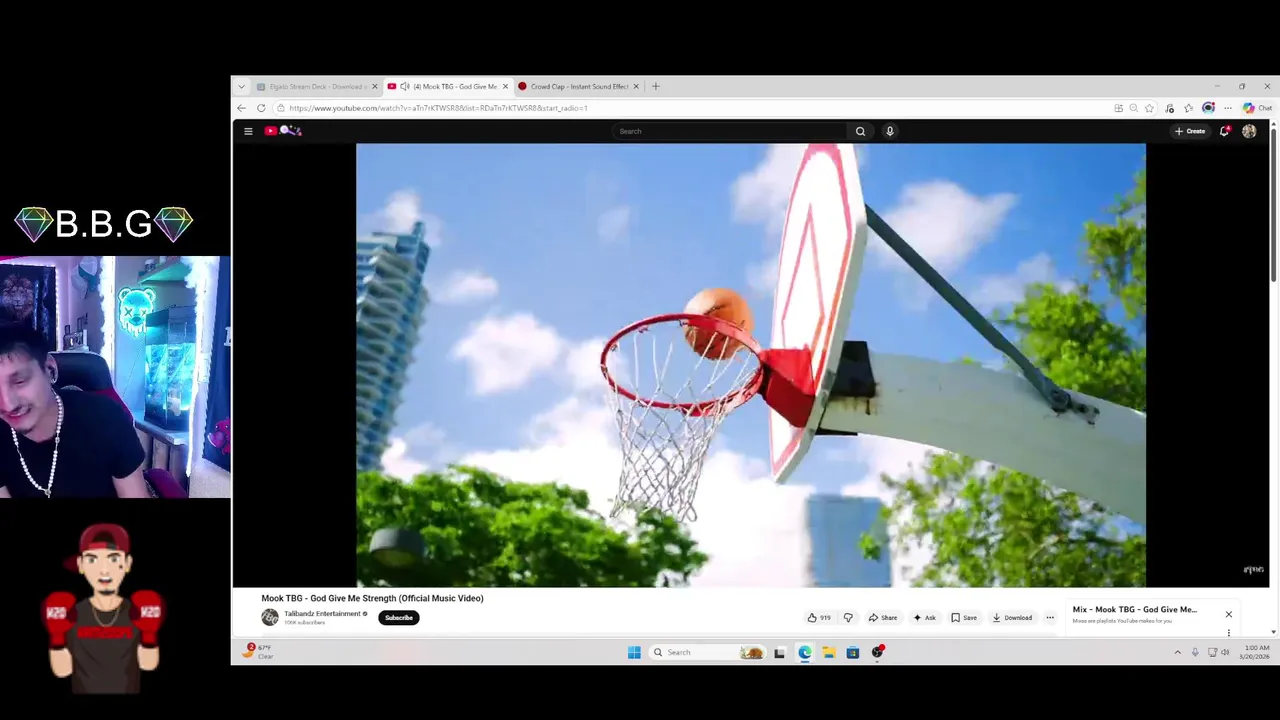Save the video to a playlist
This screenshot has width=1280, height=720.
click(x=964, y=618)
